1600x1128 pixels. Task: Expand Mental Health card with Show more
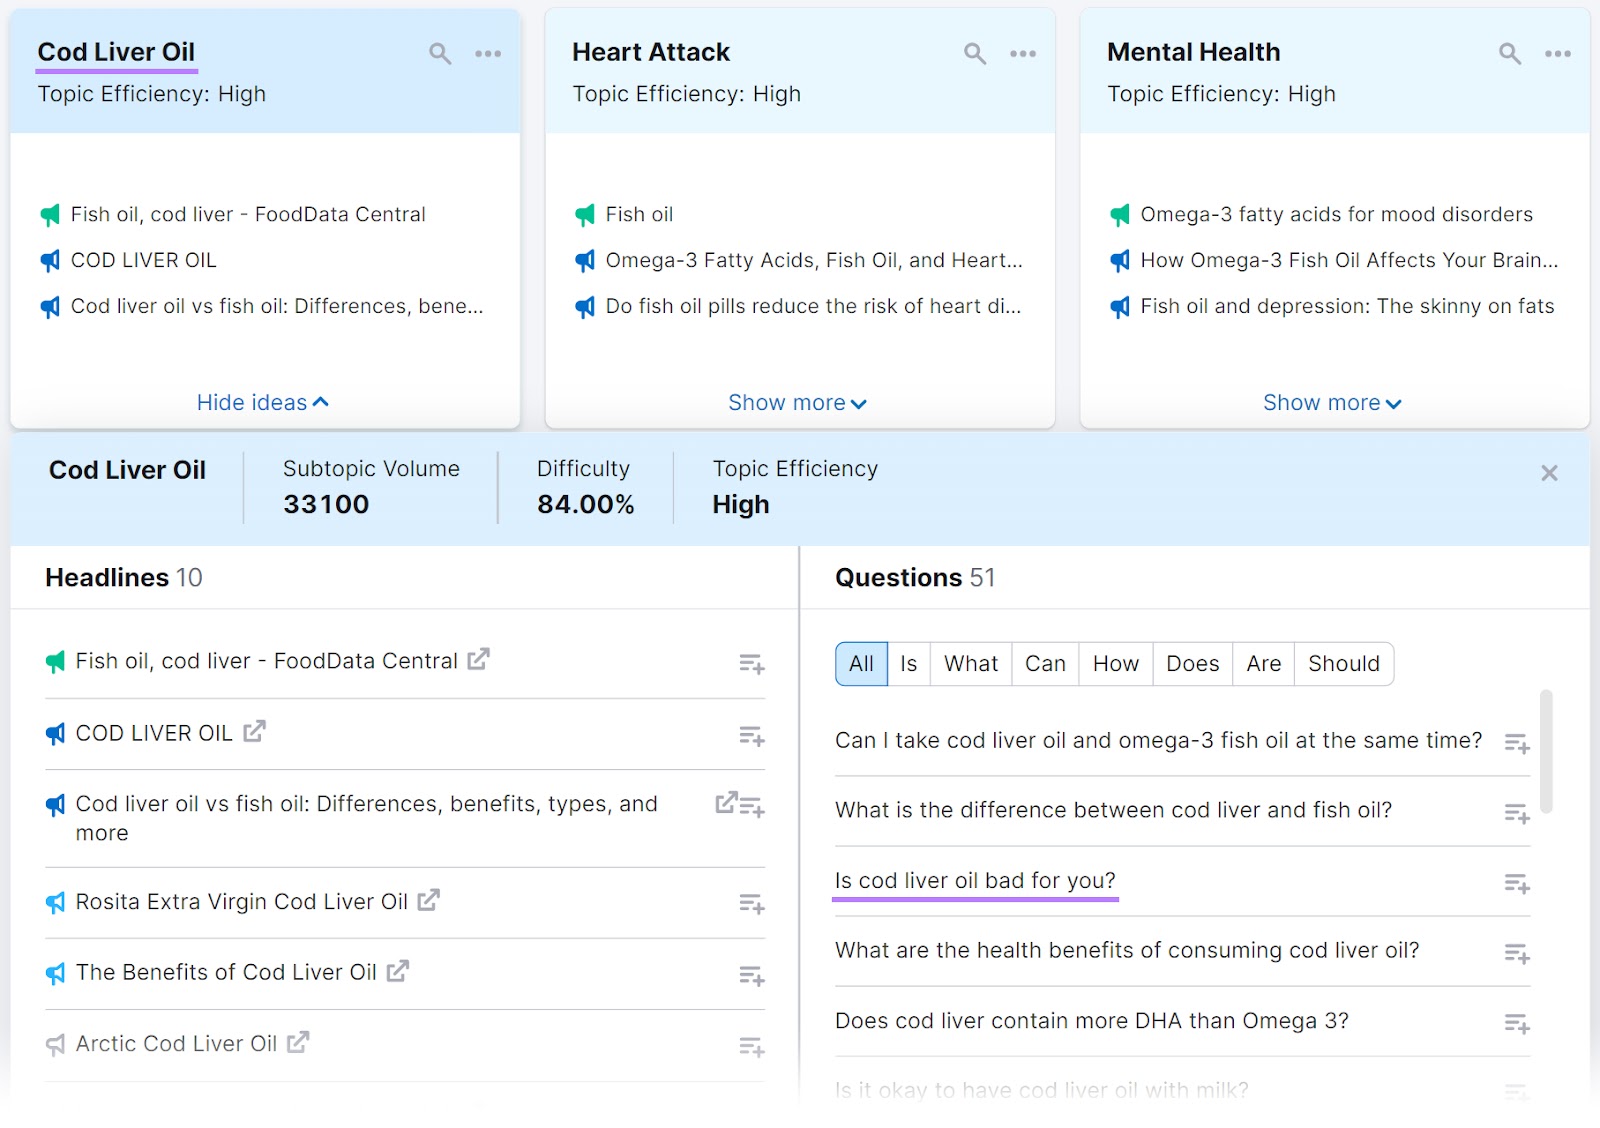[1332, 403]
